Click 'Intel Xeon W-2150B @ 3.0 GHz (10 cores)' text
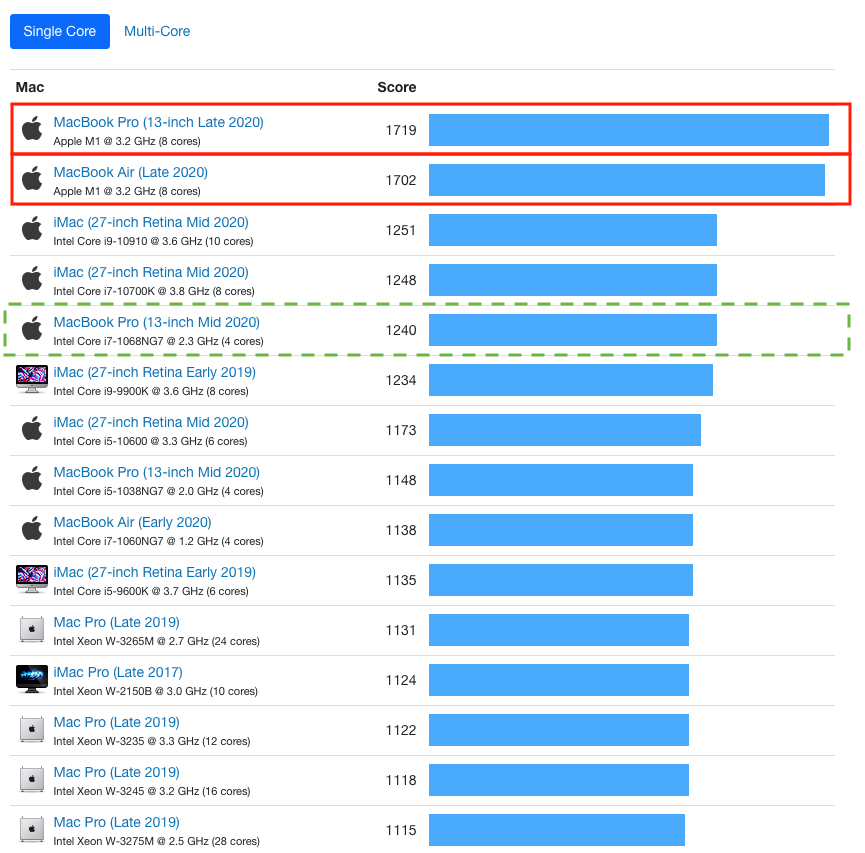Screen dimensions: 865x853 pos(156,691)
